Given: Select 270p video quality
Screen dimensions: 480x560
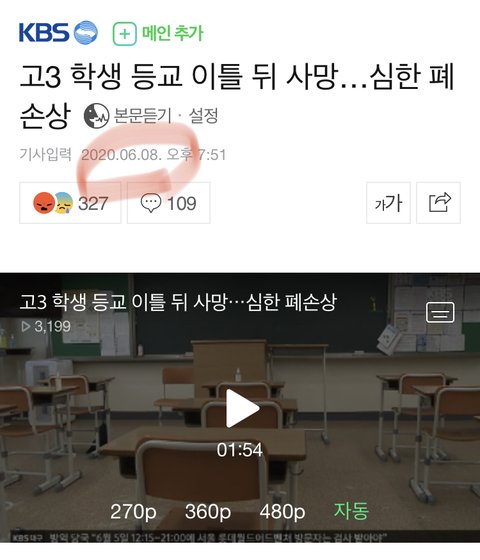Looking at the screenshot, I should tap(133, 511).
